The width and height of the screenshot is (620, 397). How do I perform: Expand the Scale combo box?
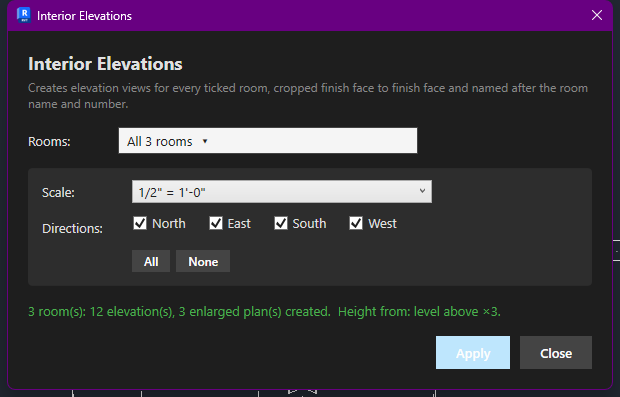(x=282, y=192)
